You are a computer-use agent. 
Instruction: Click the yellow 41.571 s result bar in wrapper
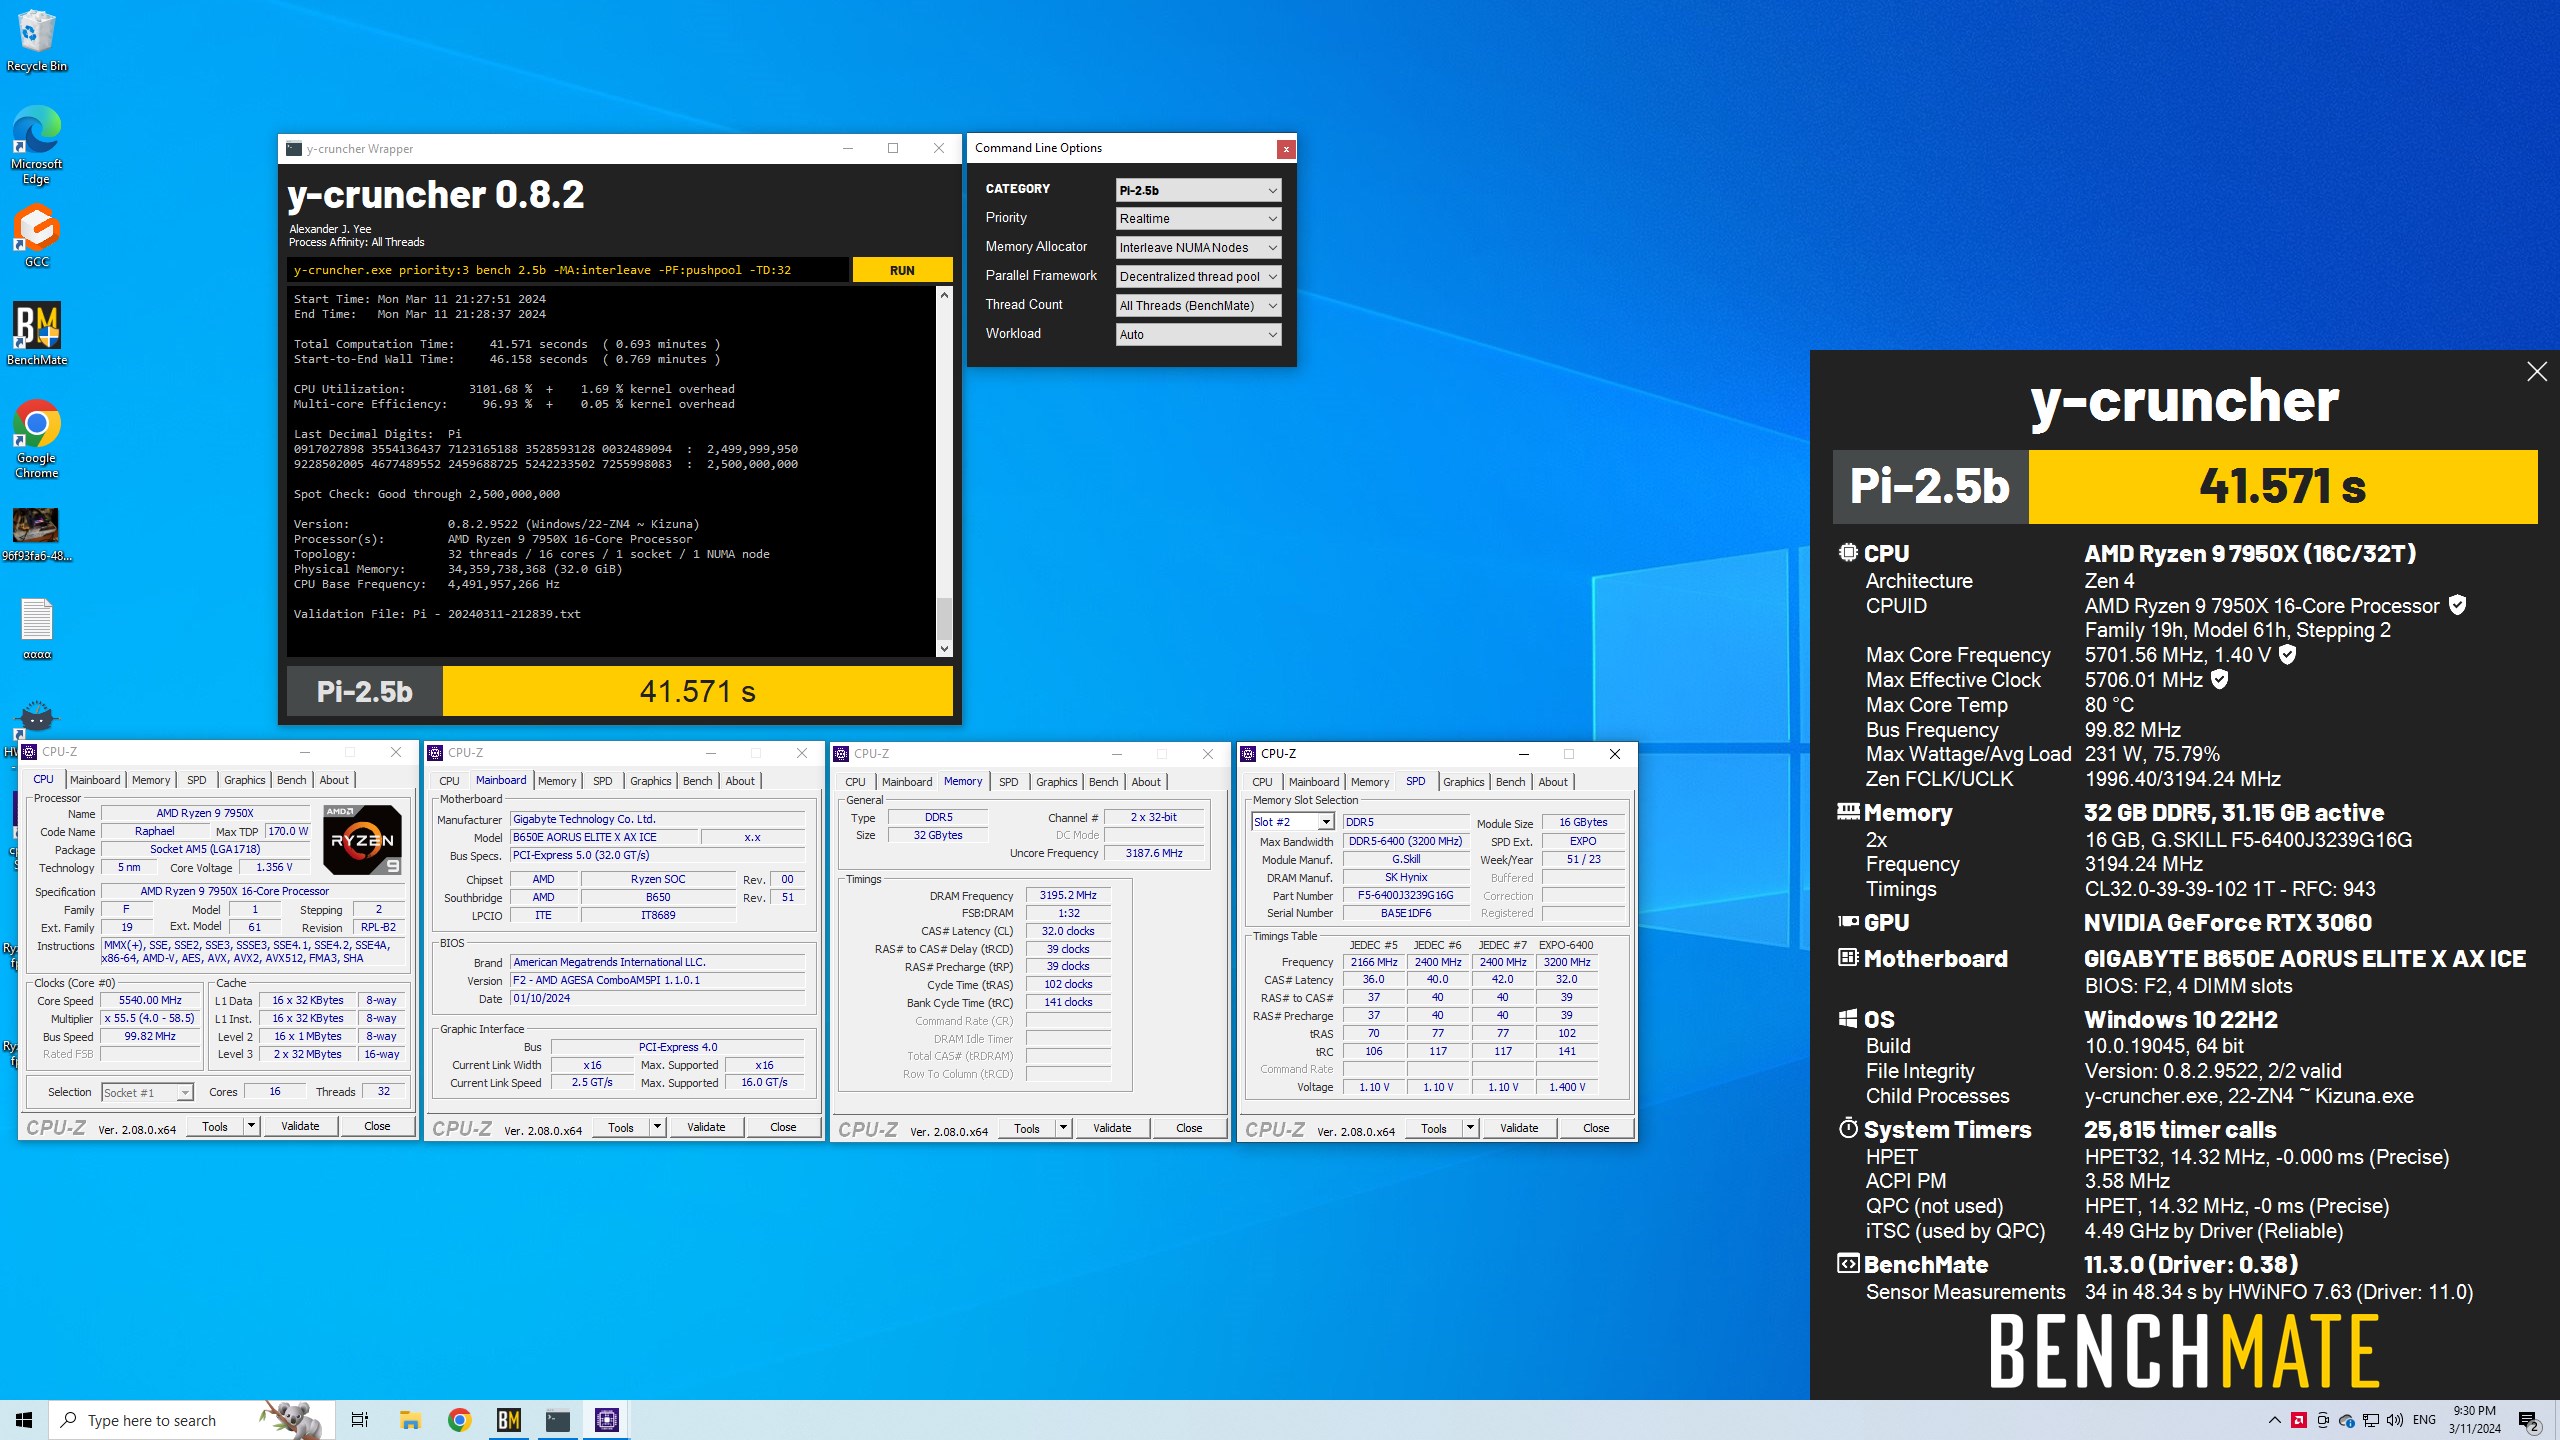coord(697,691)
